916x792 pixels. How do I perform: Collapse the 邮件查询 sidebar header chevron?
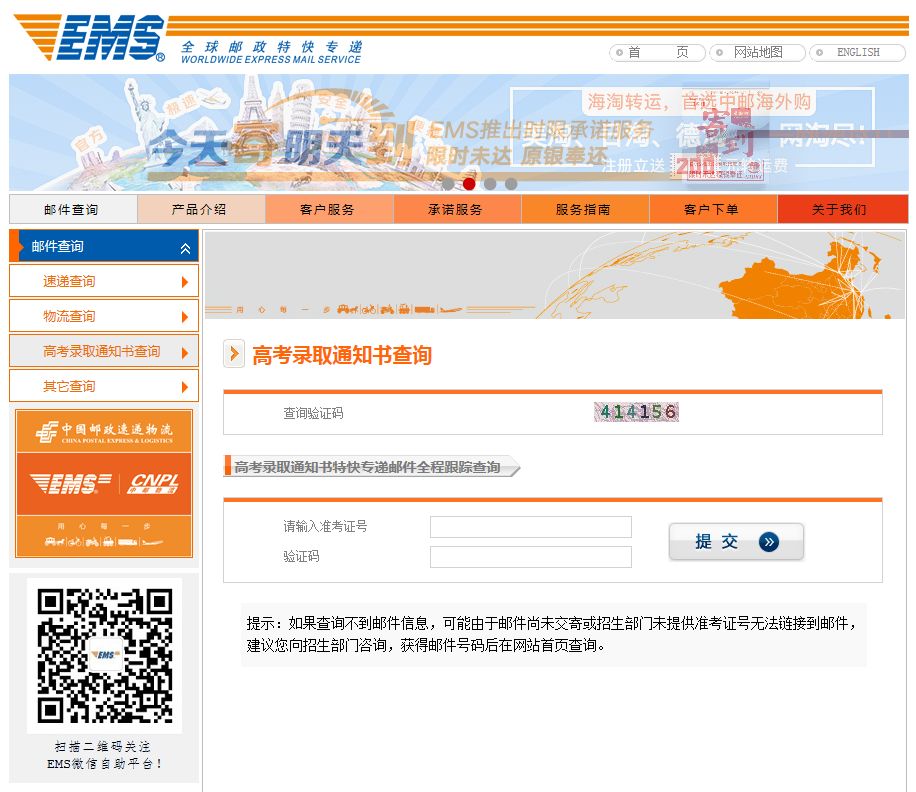point(185,248)
